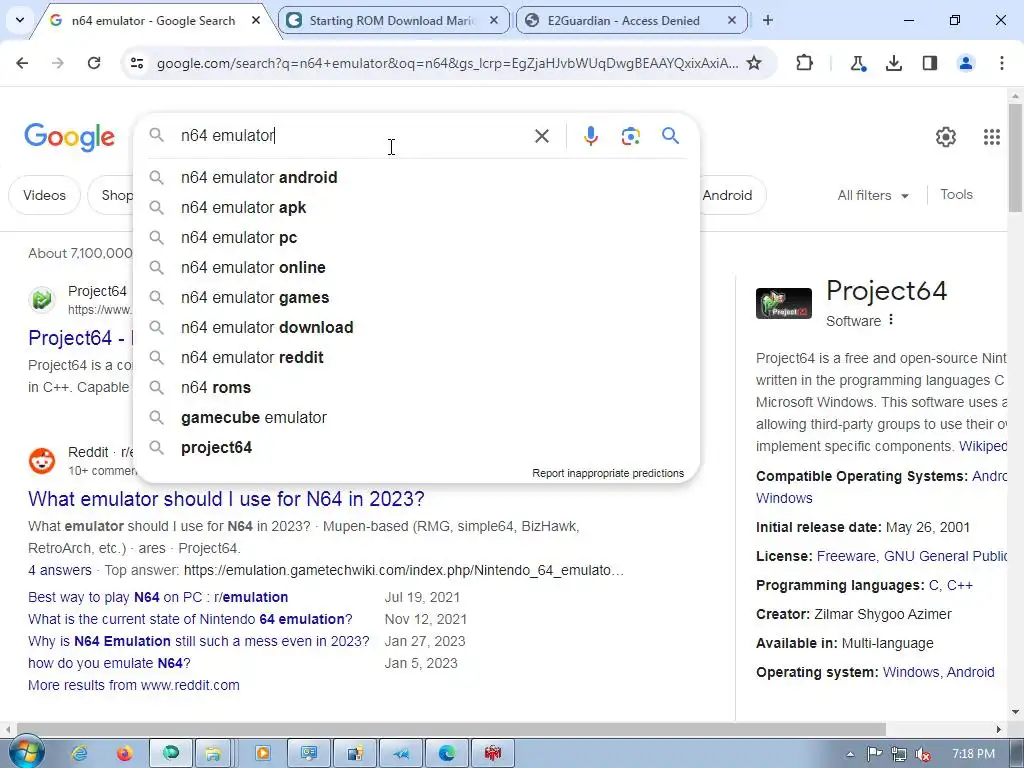
Task: Choose suggestion n64 emulator games
Action: [x=416, y=298]
